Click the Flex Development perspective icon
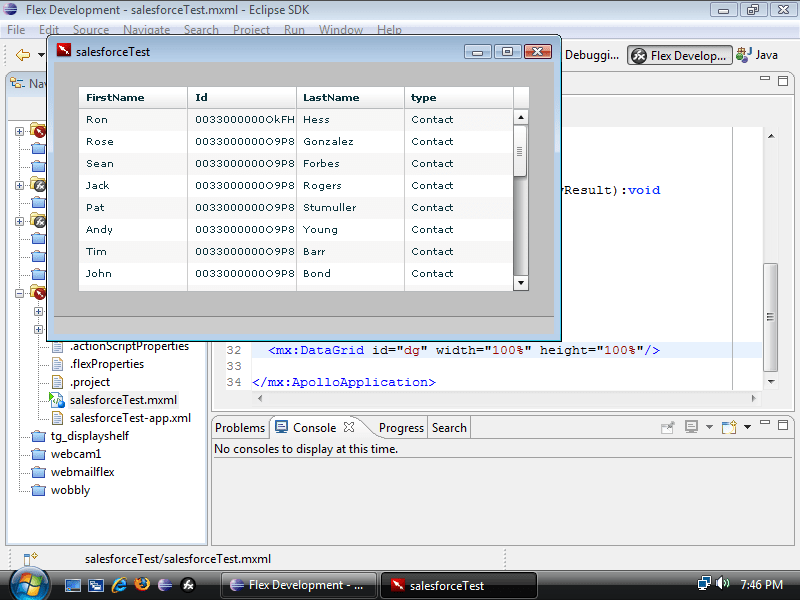Viewport: 800px width, 600px height. click(x=638, y=55)
